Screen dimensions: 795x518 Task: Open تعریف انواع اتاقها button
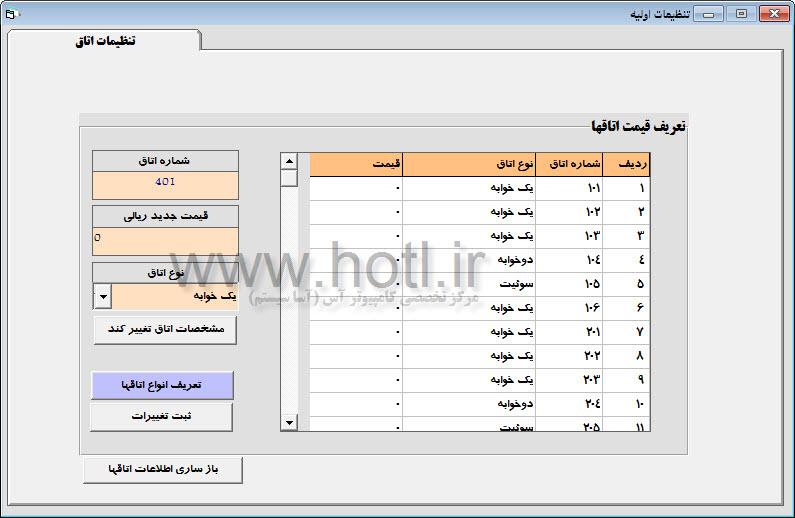click(162, 385)
